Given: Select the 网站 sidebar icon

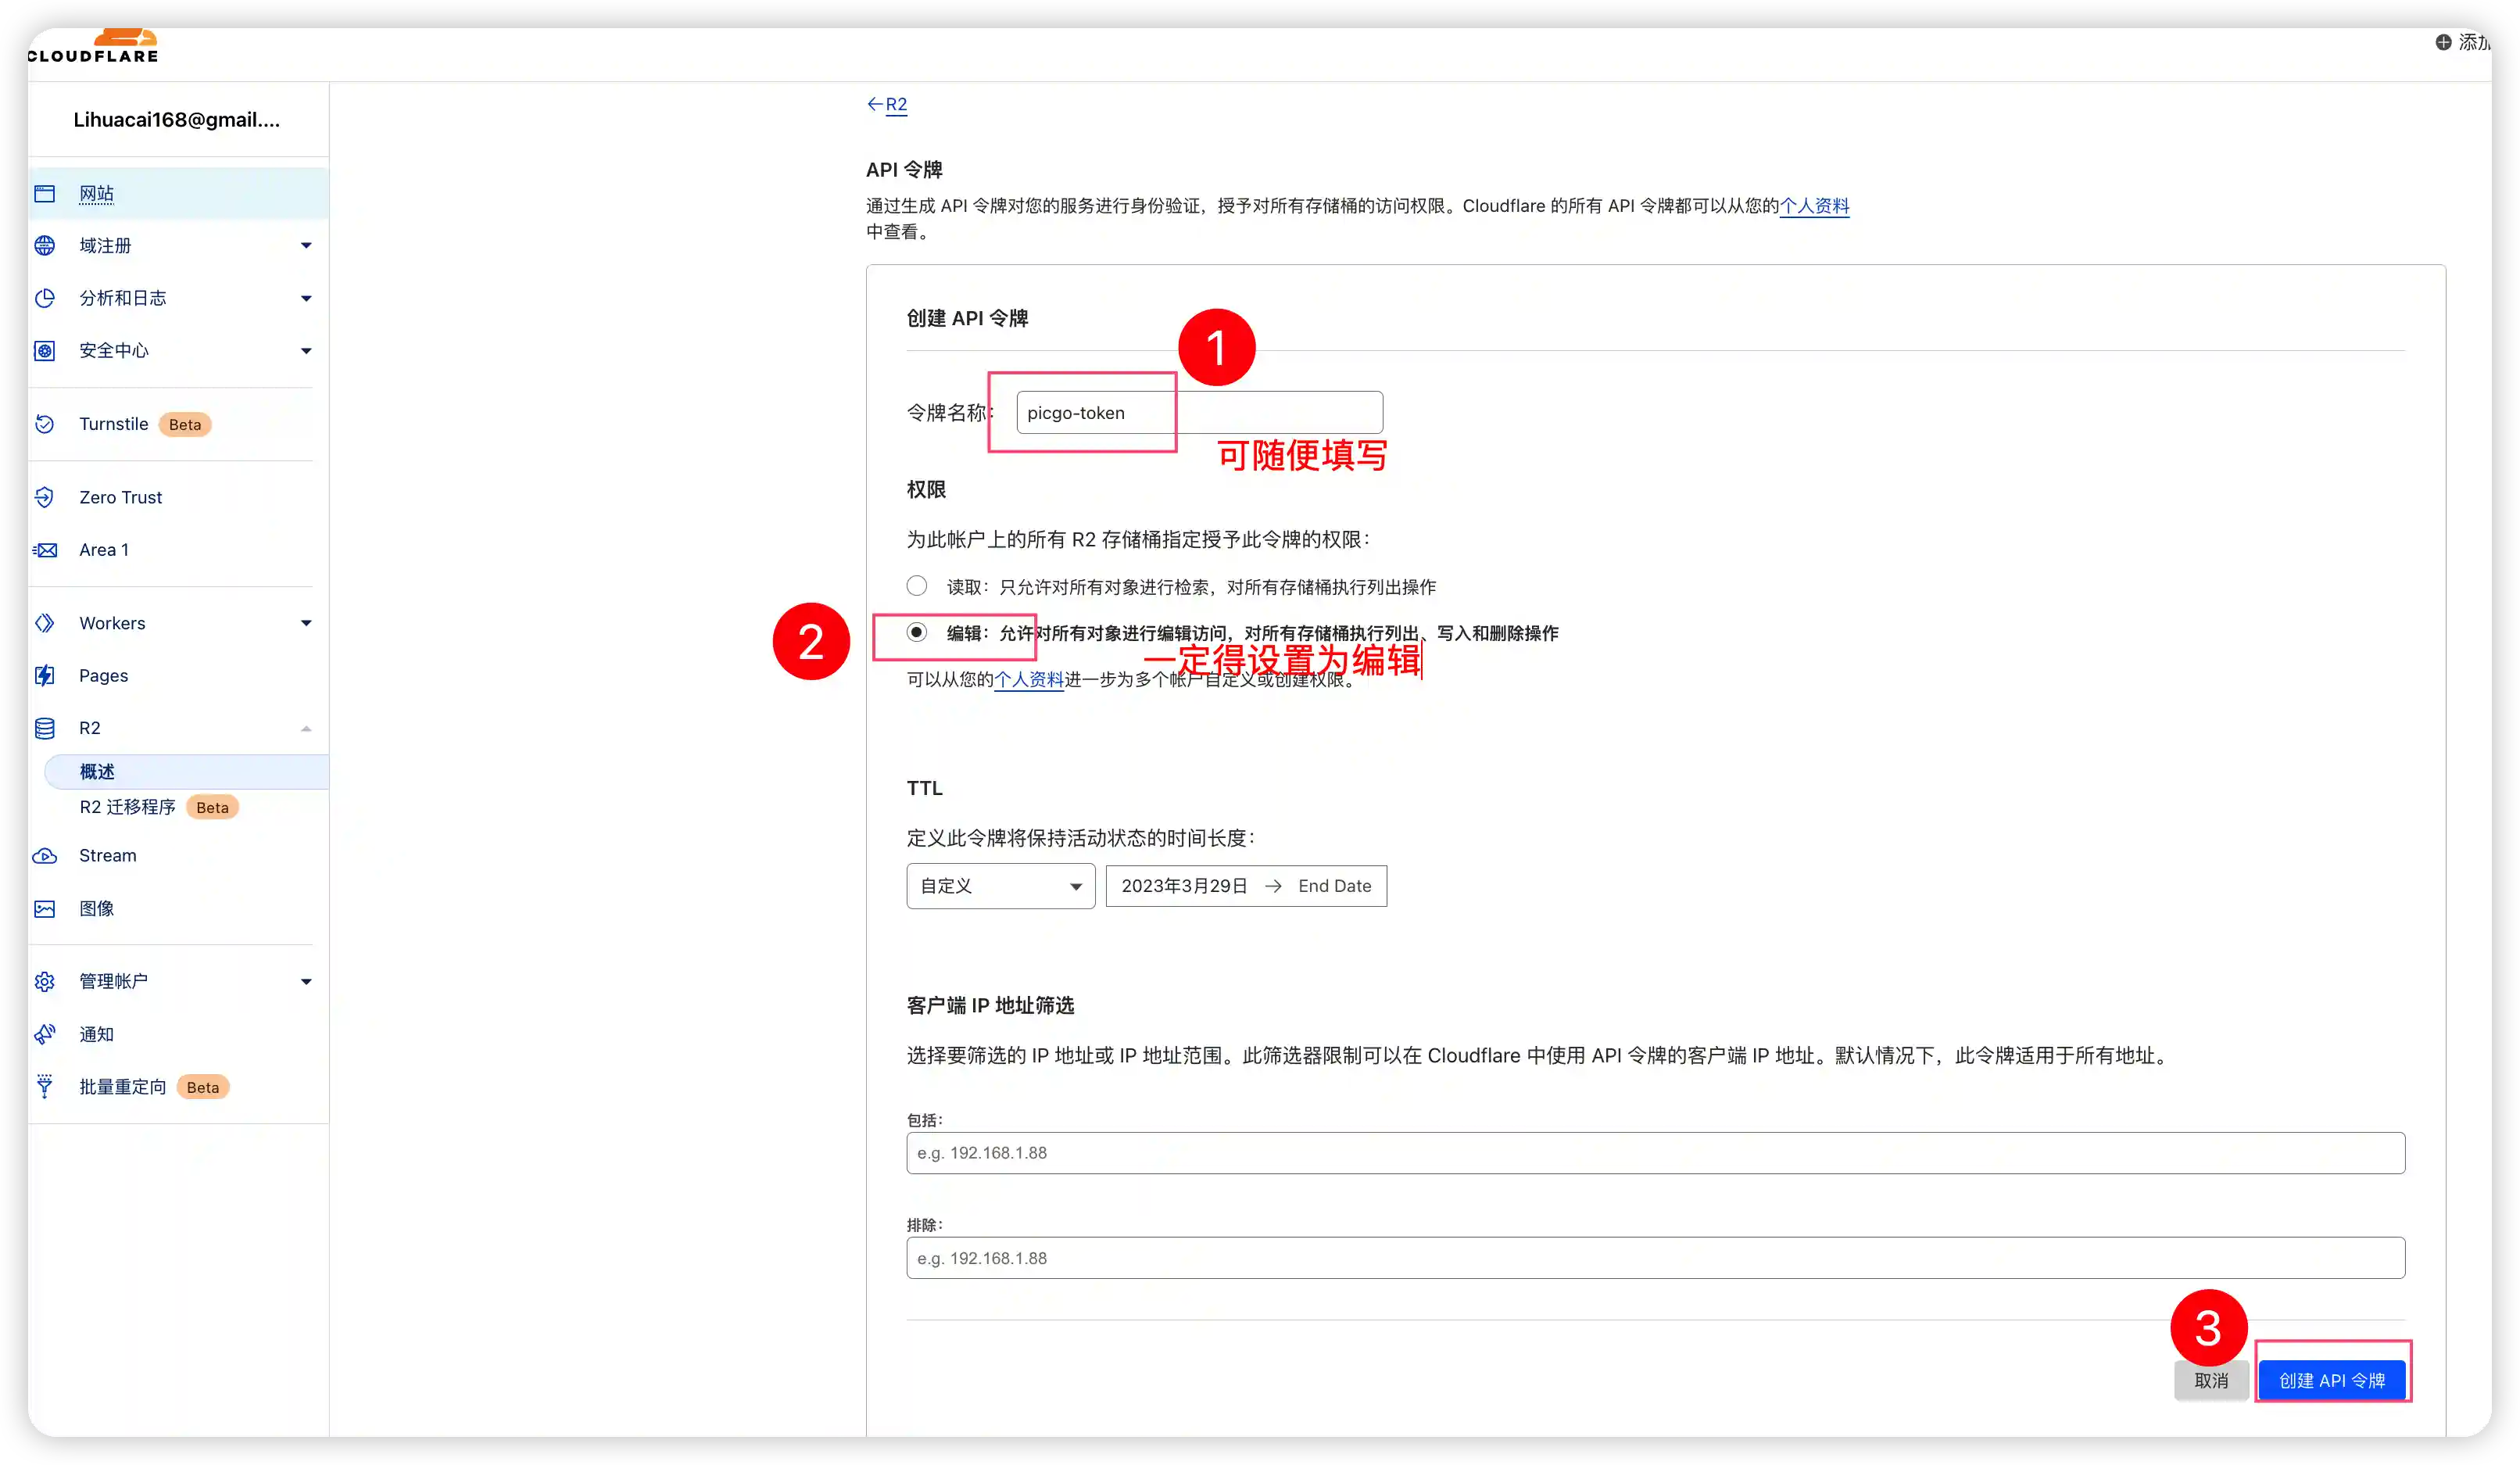Looking at the screenshot, I should coord(45,193).
